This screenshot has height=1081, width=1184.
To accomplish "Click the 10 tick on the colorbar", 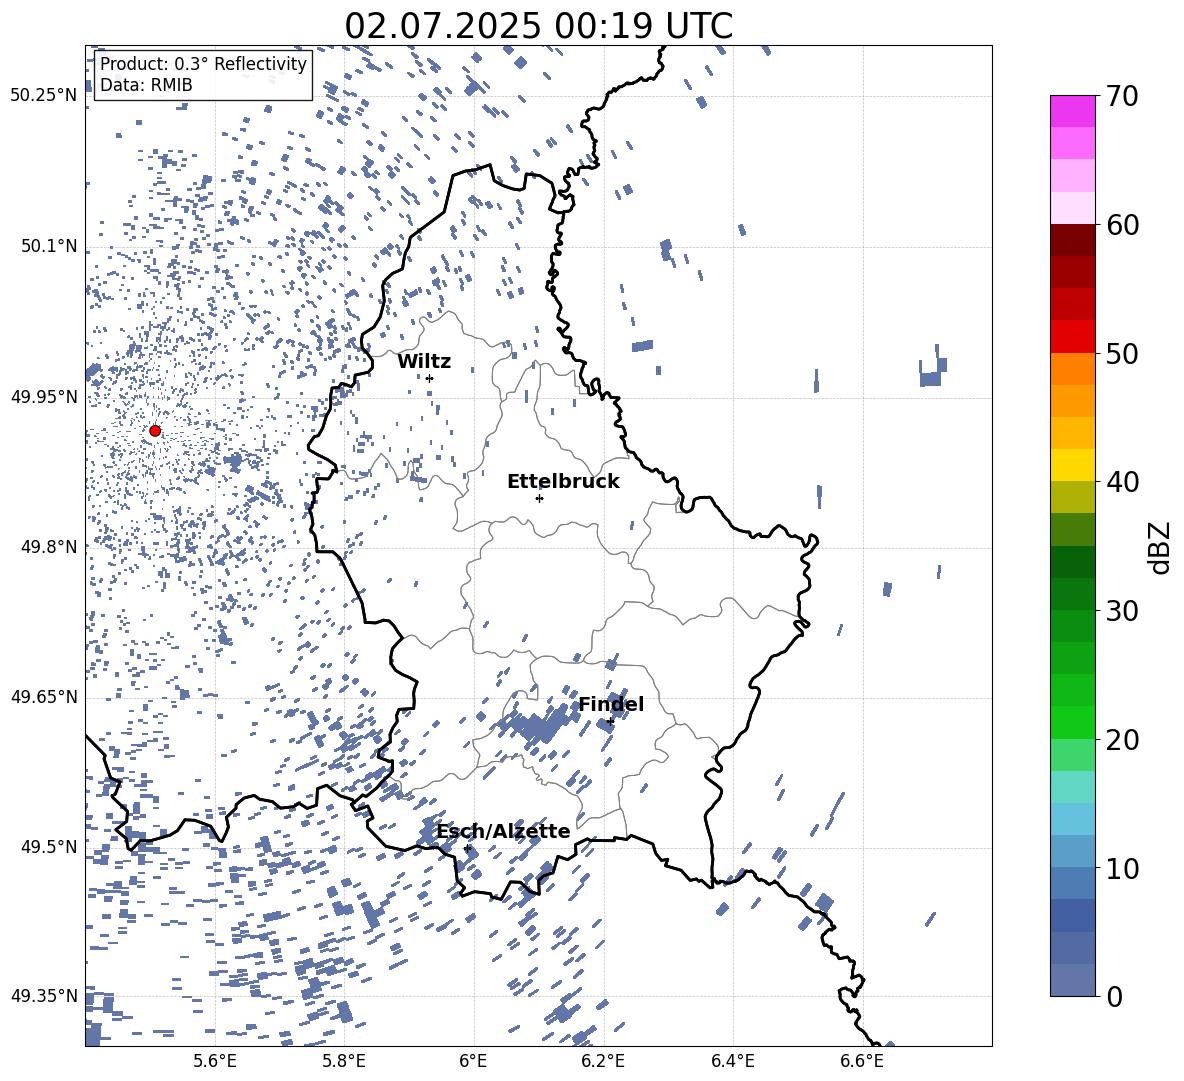I will point(1121,868).
